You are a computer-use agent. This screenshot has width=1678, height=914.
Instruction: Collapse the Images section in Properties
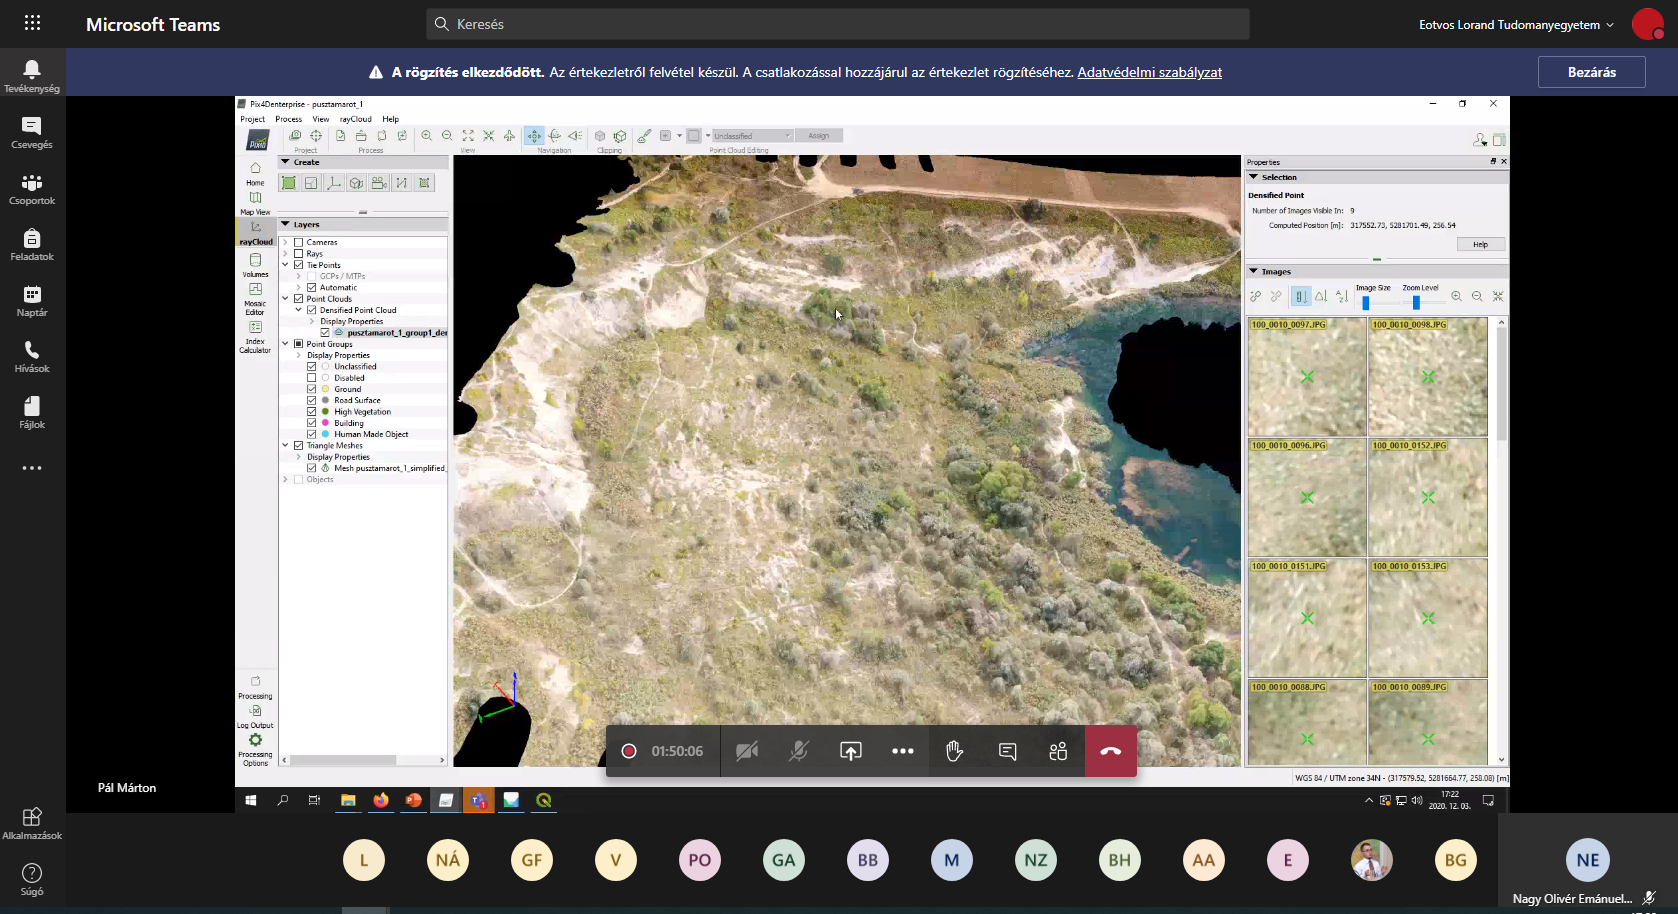point(1254,271)
